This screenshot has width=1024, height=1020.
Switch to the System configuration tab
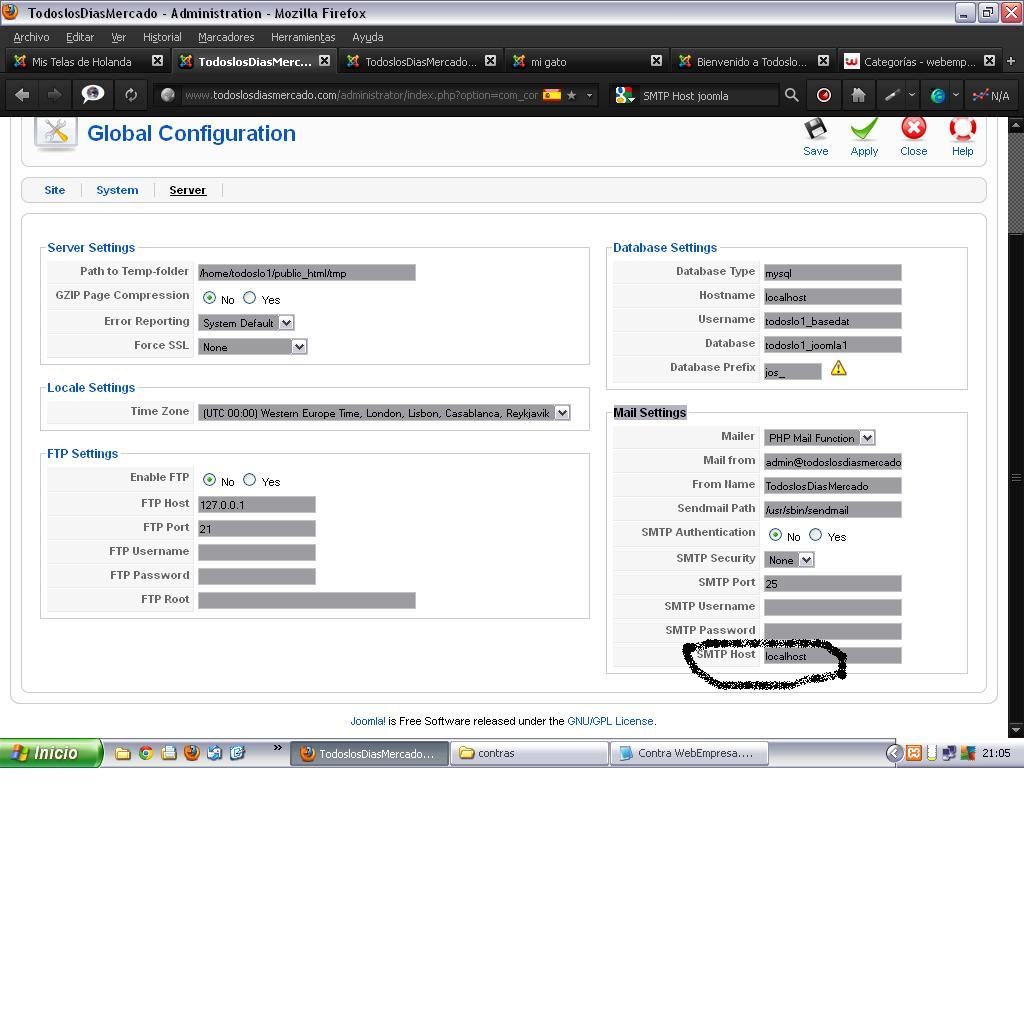(x=117, y=190)
